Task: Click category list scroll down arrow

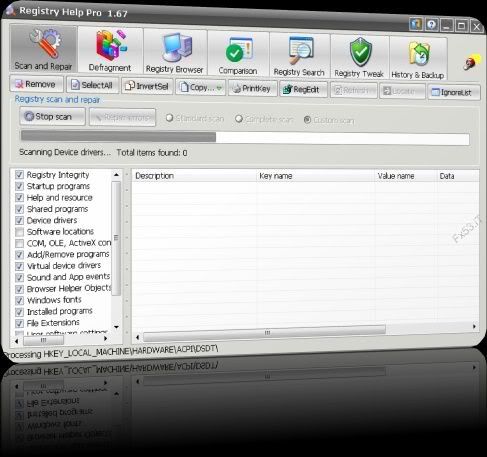Action: point(116,327)
